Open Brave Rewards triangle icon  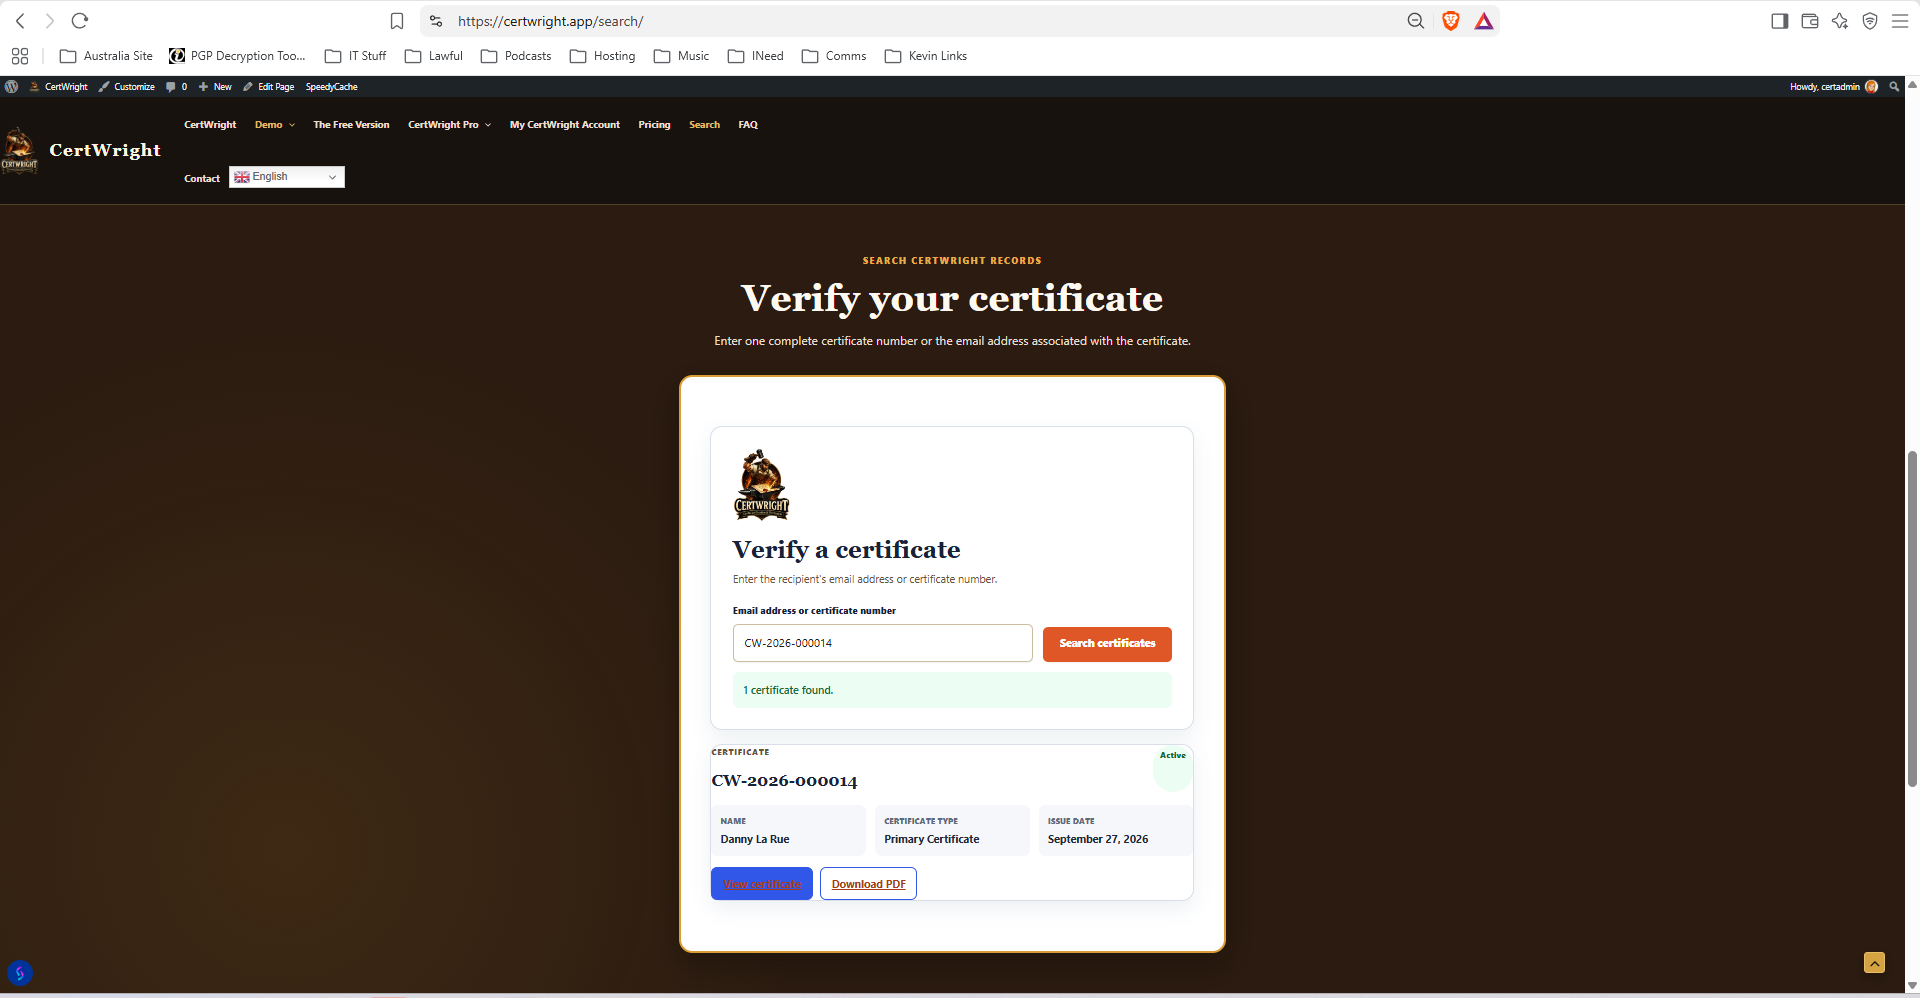point(1484,21)
